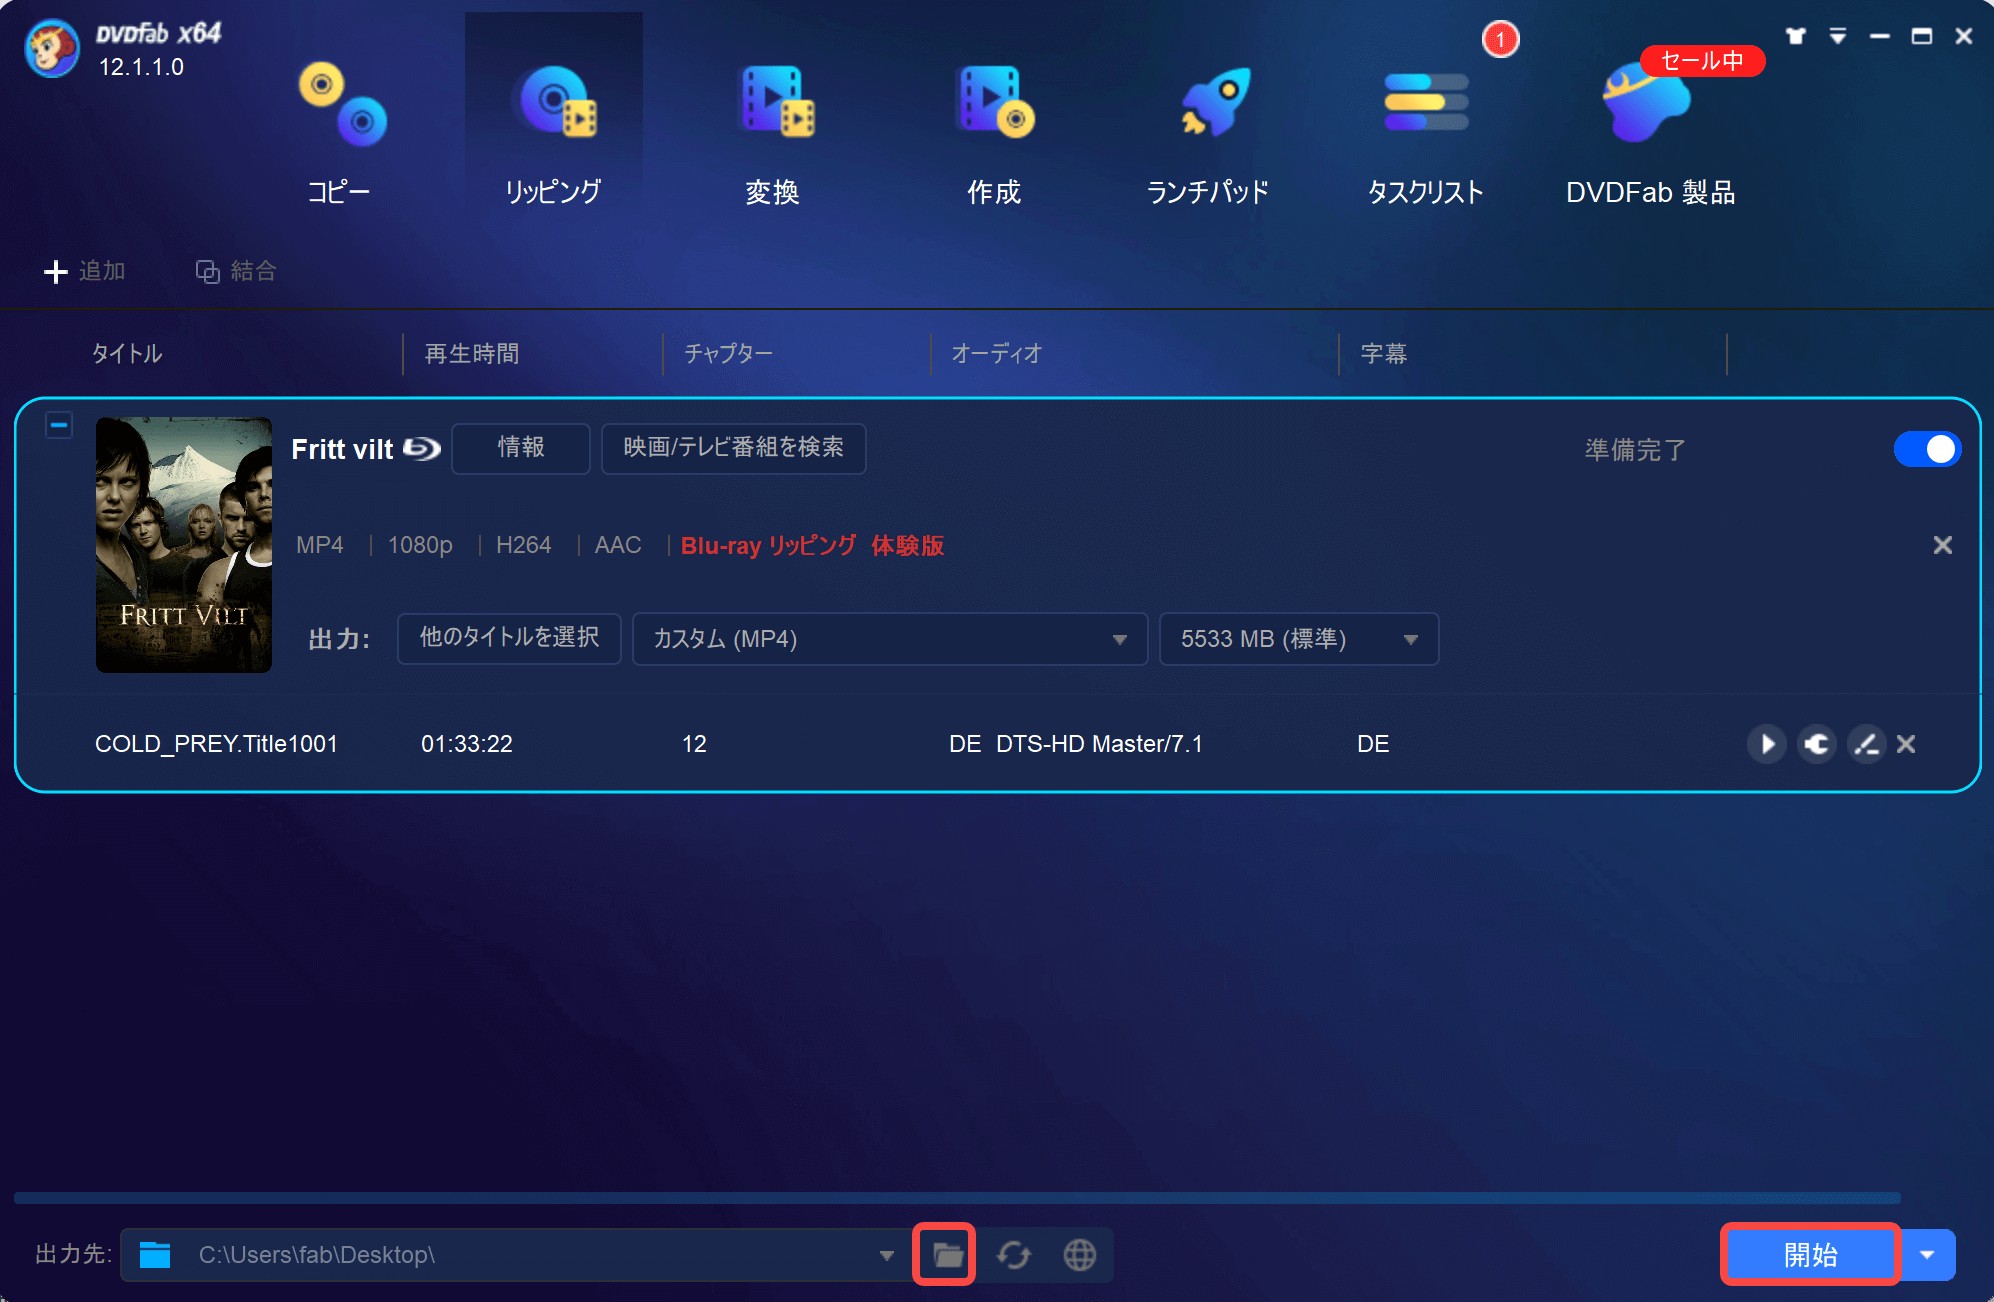Click the チャプター column header
1994x1302 pixels.
coord(728,354)
